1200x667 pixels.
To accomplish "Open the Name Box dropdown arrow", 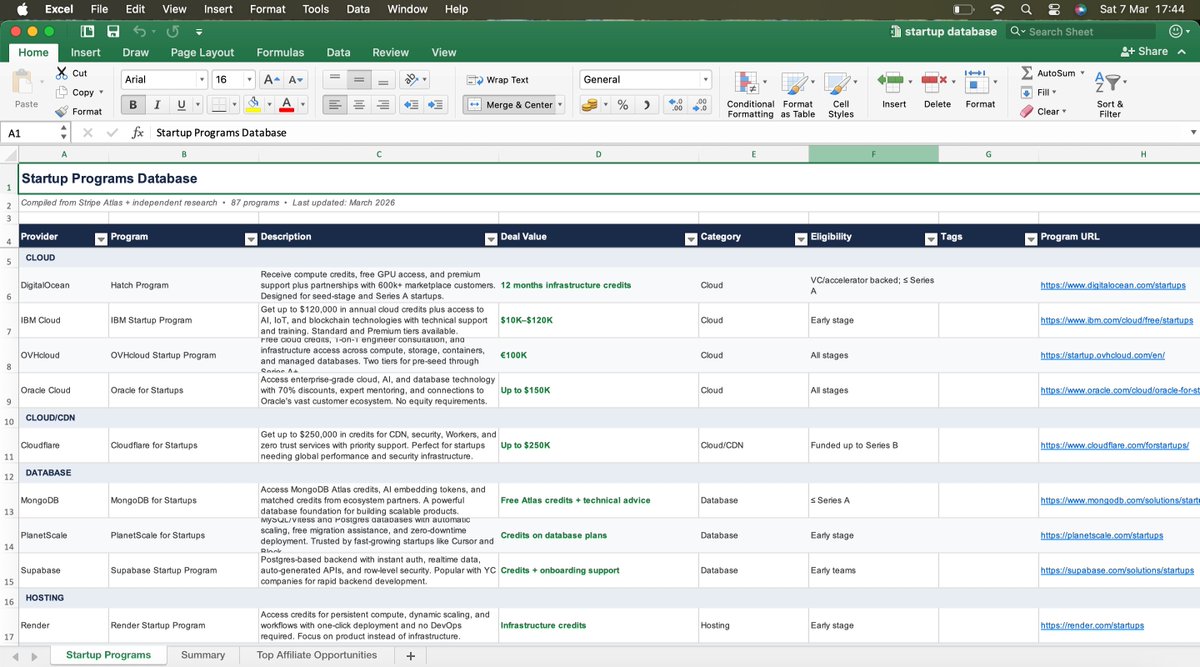I will [x=62, y=132].
